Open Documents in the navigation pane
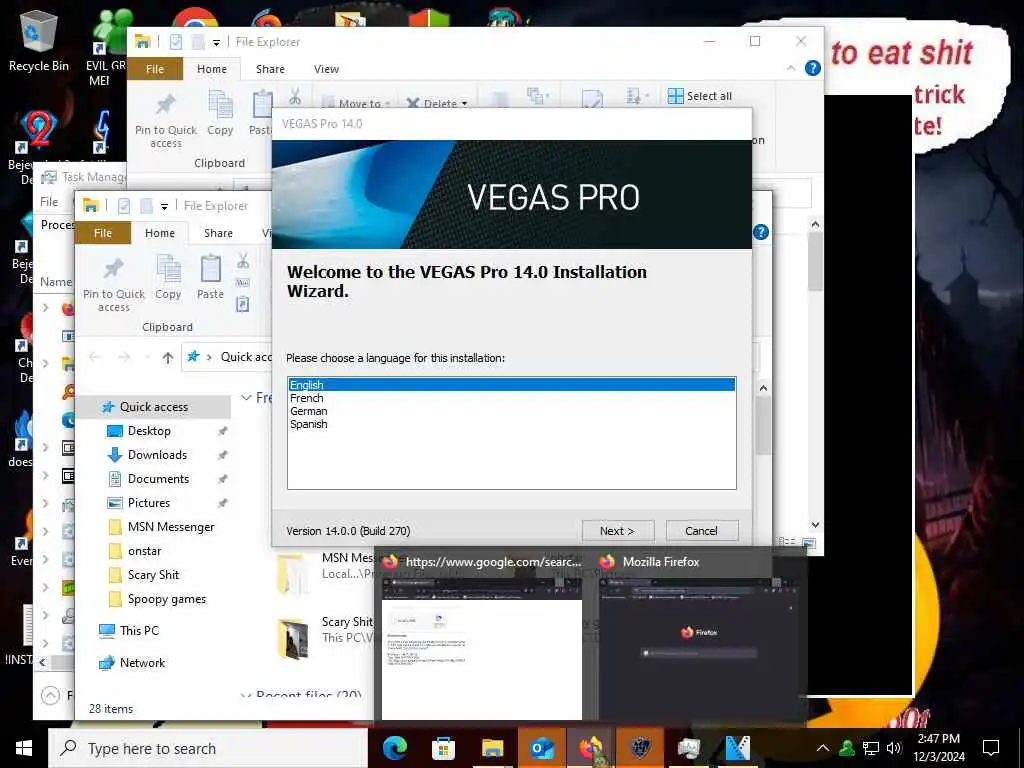 pos(158,479)
